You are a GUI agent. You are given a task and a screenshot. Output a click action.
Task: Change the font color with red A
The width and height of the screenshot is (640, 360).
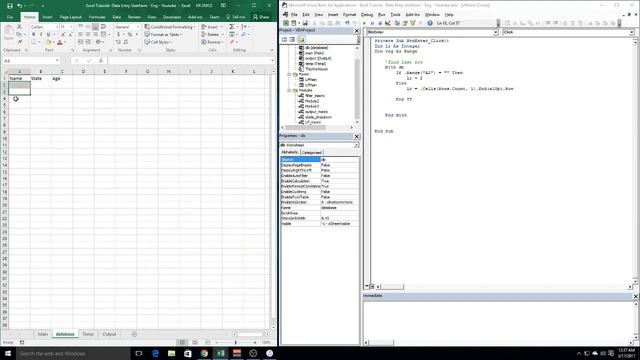point(60,42)
